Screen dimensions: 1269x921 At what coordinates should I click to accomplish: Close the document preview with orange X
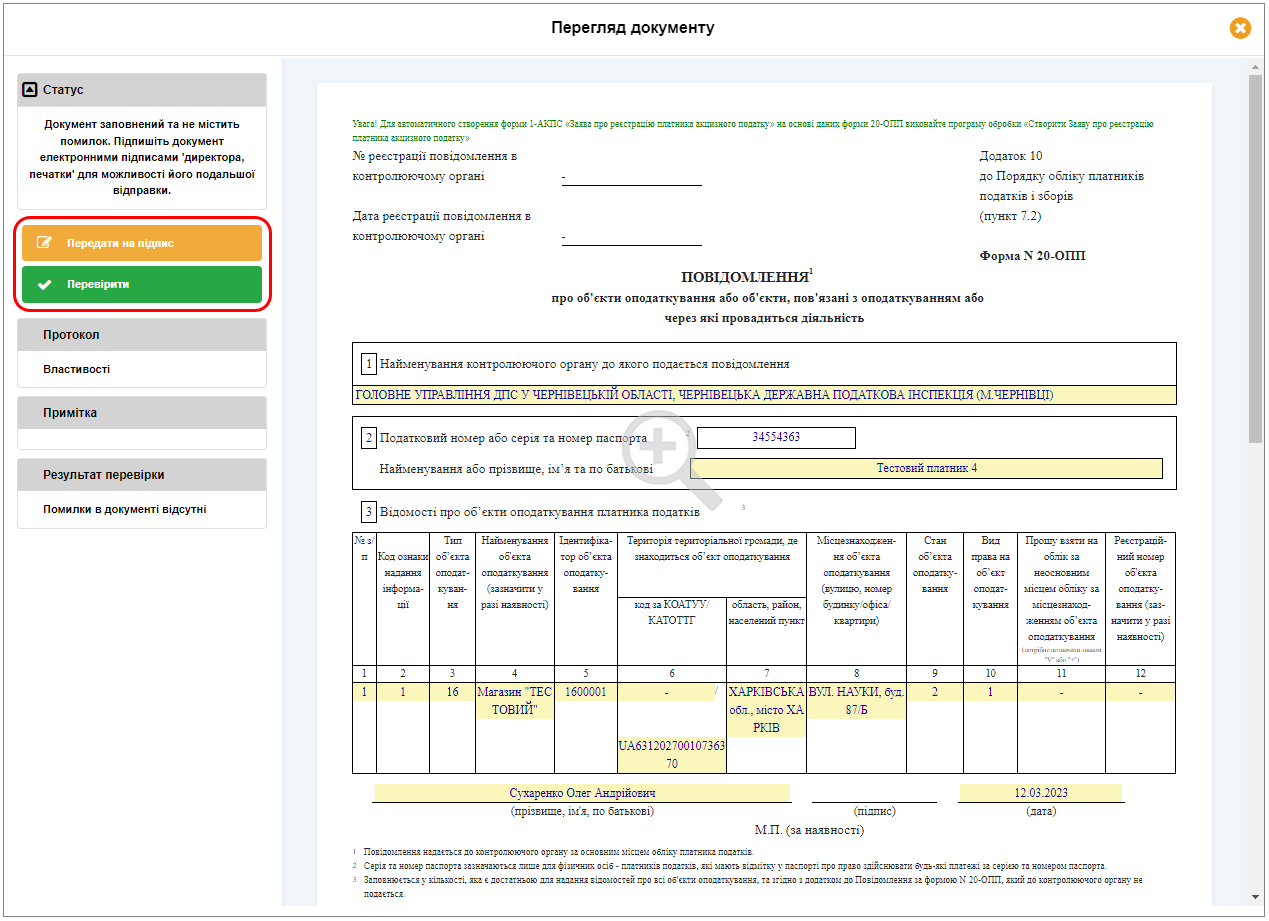coord(1240,28)
